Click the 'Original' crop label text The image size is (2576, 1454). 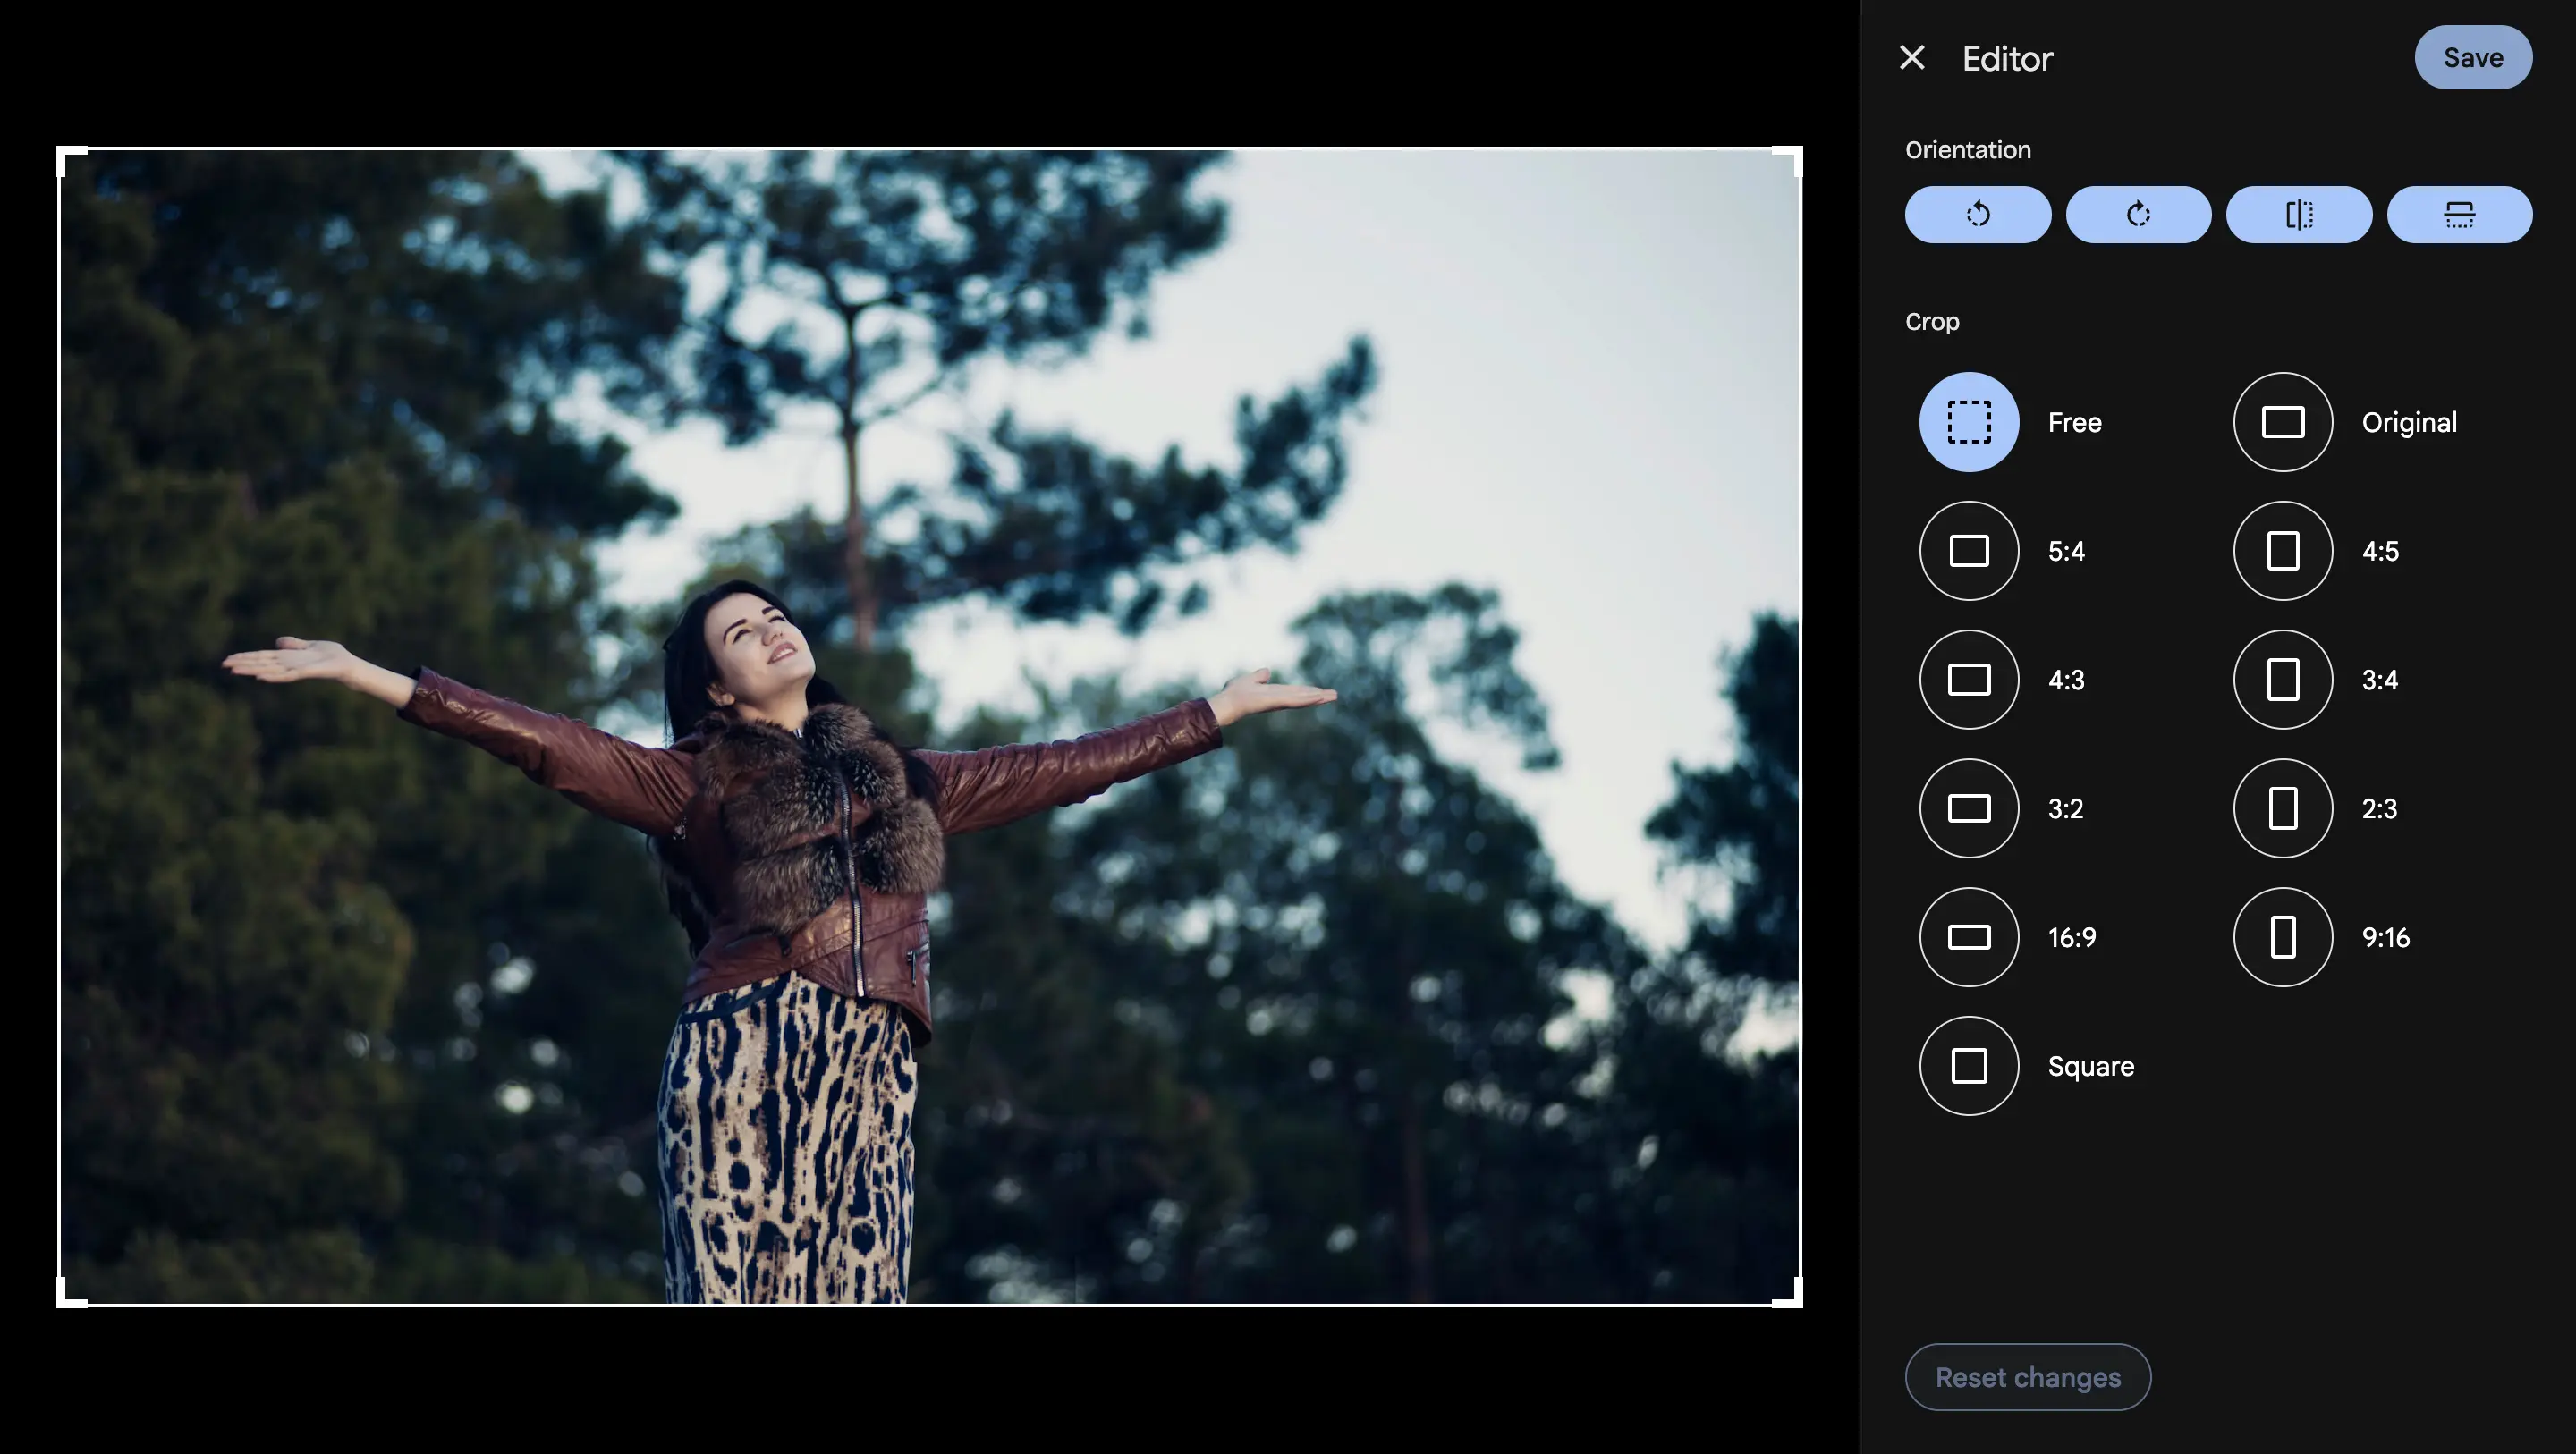click(x=2408, y=423)
